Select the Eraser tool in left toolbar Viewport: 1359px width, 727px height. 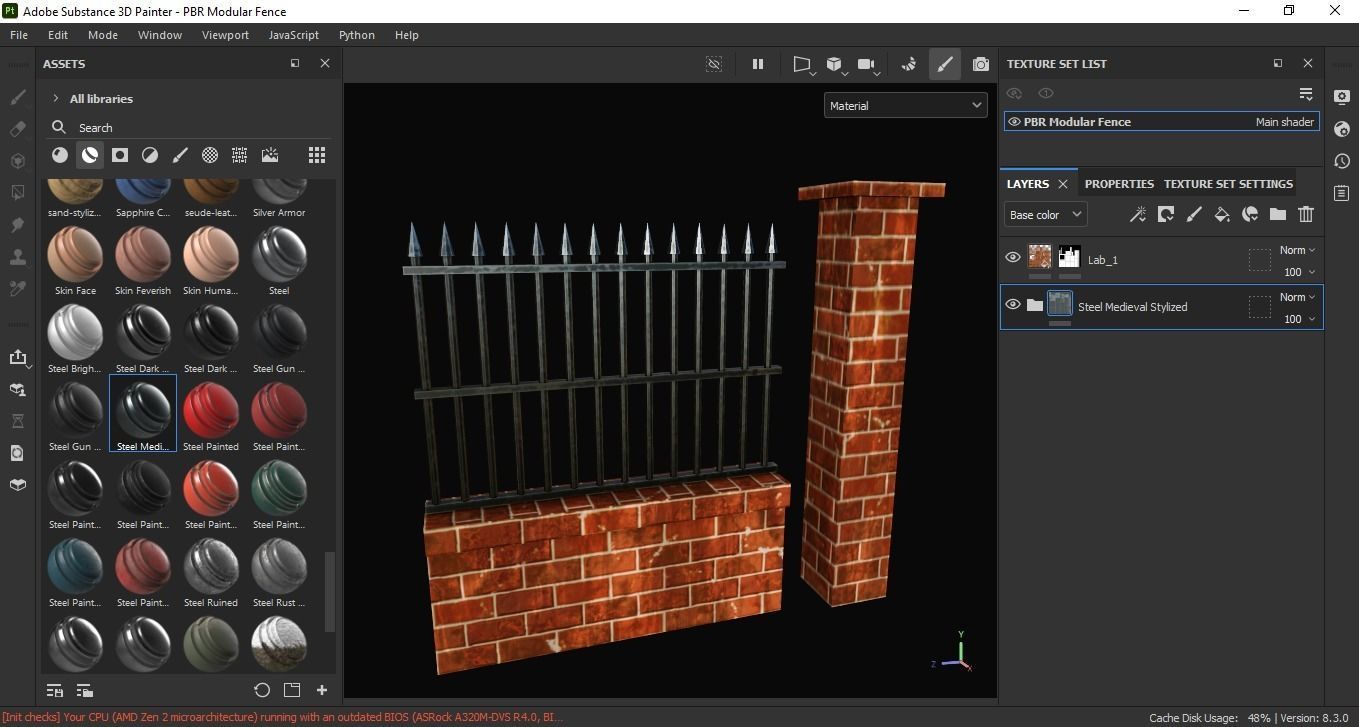click(17, 129)
